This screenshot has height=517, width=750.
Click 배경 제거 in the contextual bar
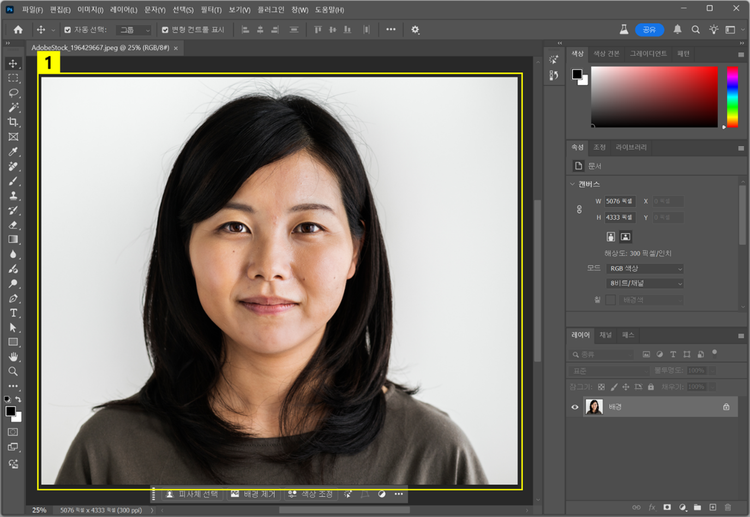(x=254, y=494)
